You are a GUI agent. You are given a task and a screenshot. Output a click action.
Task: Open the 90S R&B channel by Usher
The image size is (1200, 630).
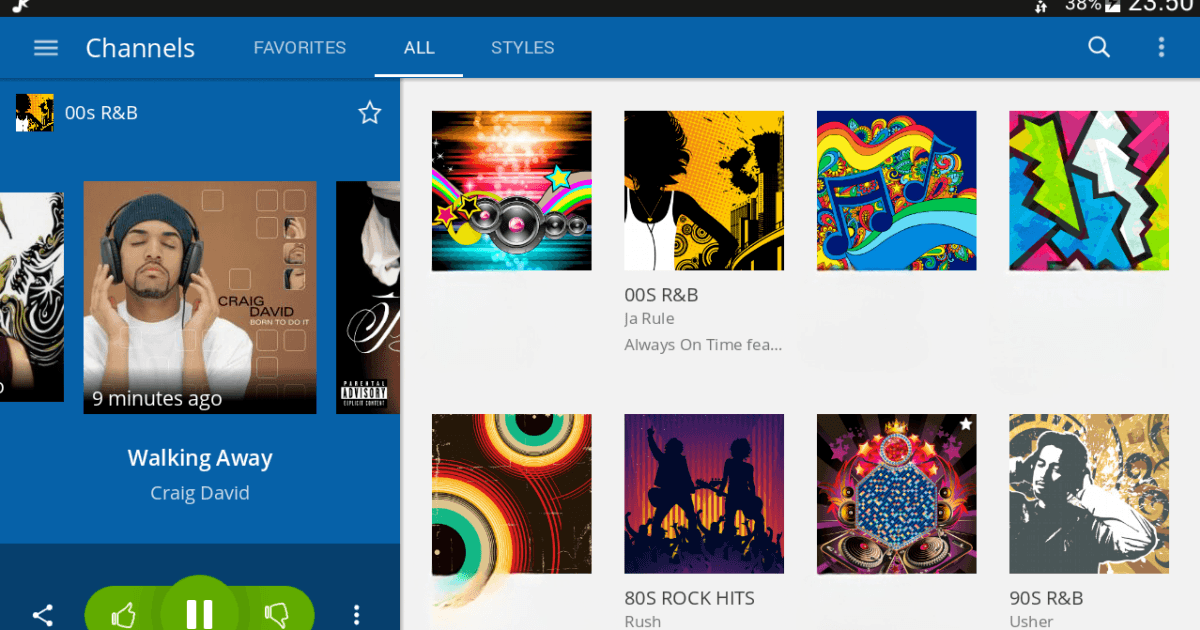coord(1088,493)
